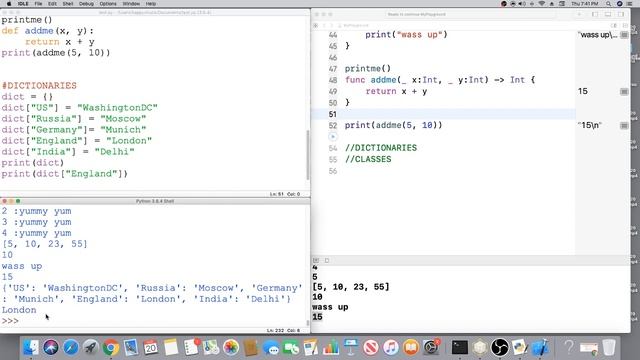This screenshot has width=640, height=360.
Task: Click the clock showing Thu 7:41 PM
Action: coord(584,4)
